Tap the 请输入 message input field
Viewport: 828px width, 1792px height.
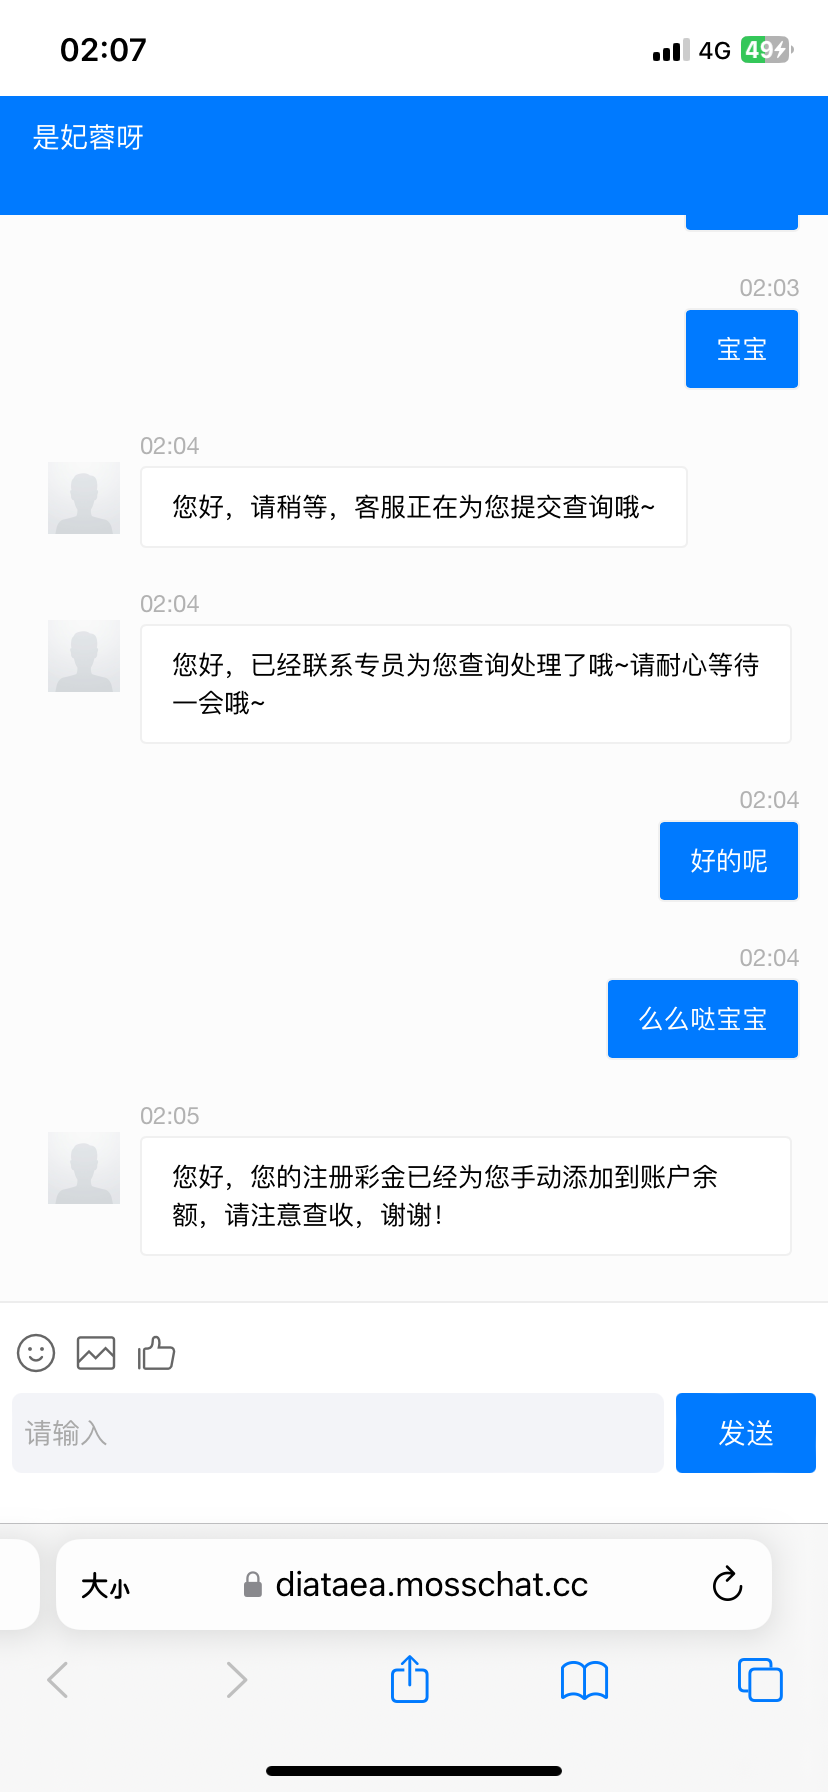tap(338, 1433)
